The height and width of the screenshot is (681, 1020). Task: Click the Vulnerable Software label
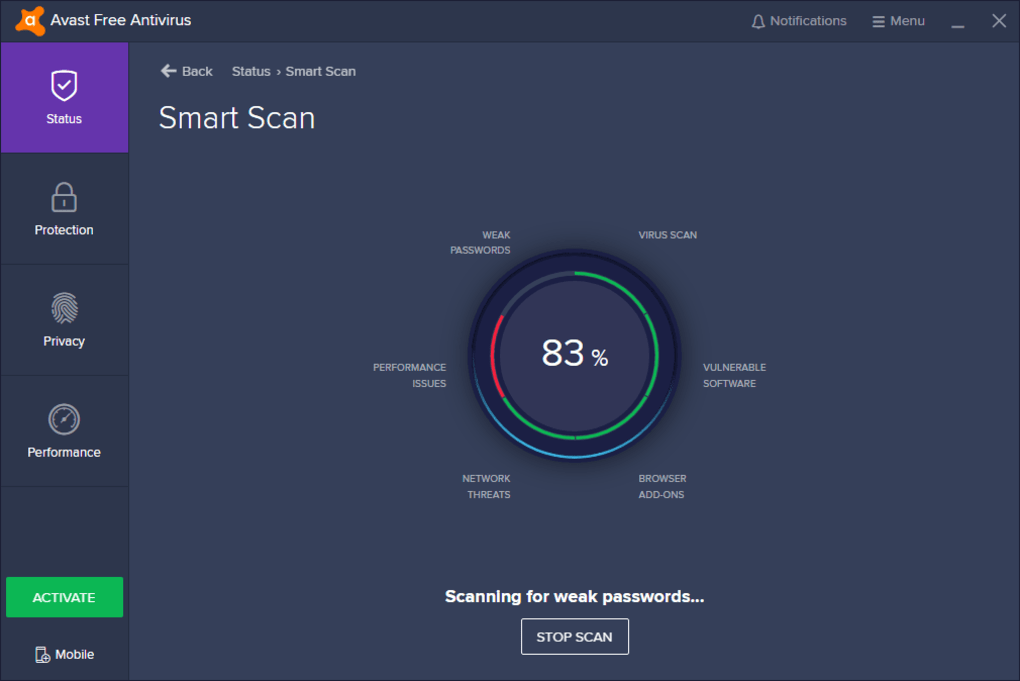tap(734, 375)
